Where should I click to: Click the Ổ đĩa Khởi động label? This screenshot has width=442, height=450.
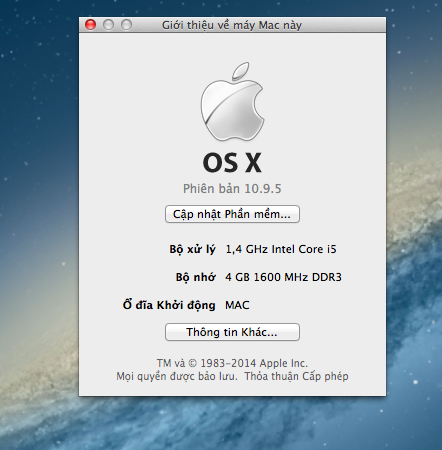click(x=169, y=305)
